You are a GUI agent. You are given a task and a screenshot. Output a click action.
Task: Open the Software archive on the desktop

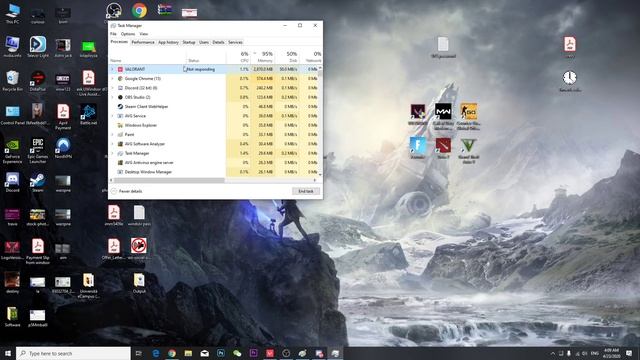12,317
